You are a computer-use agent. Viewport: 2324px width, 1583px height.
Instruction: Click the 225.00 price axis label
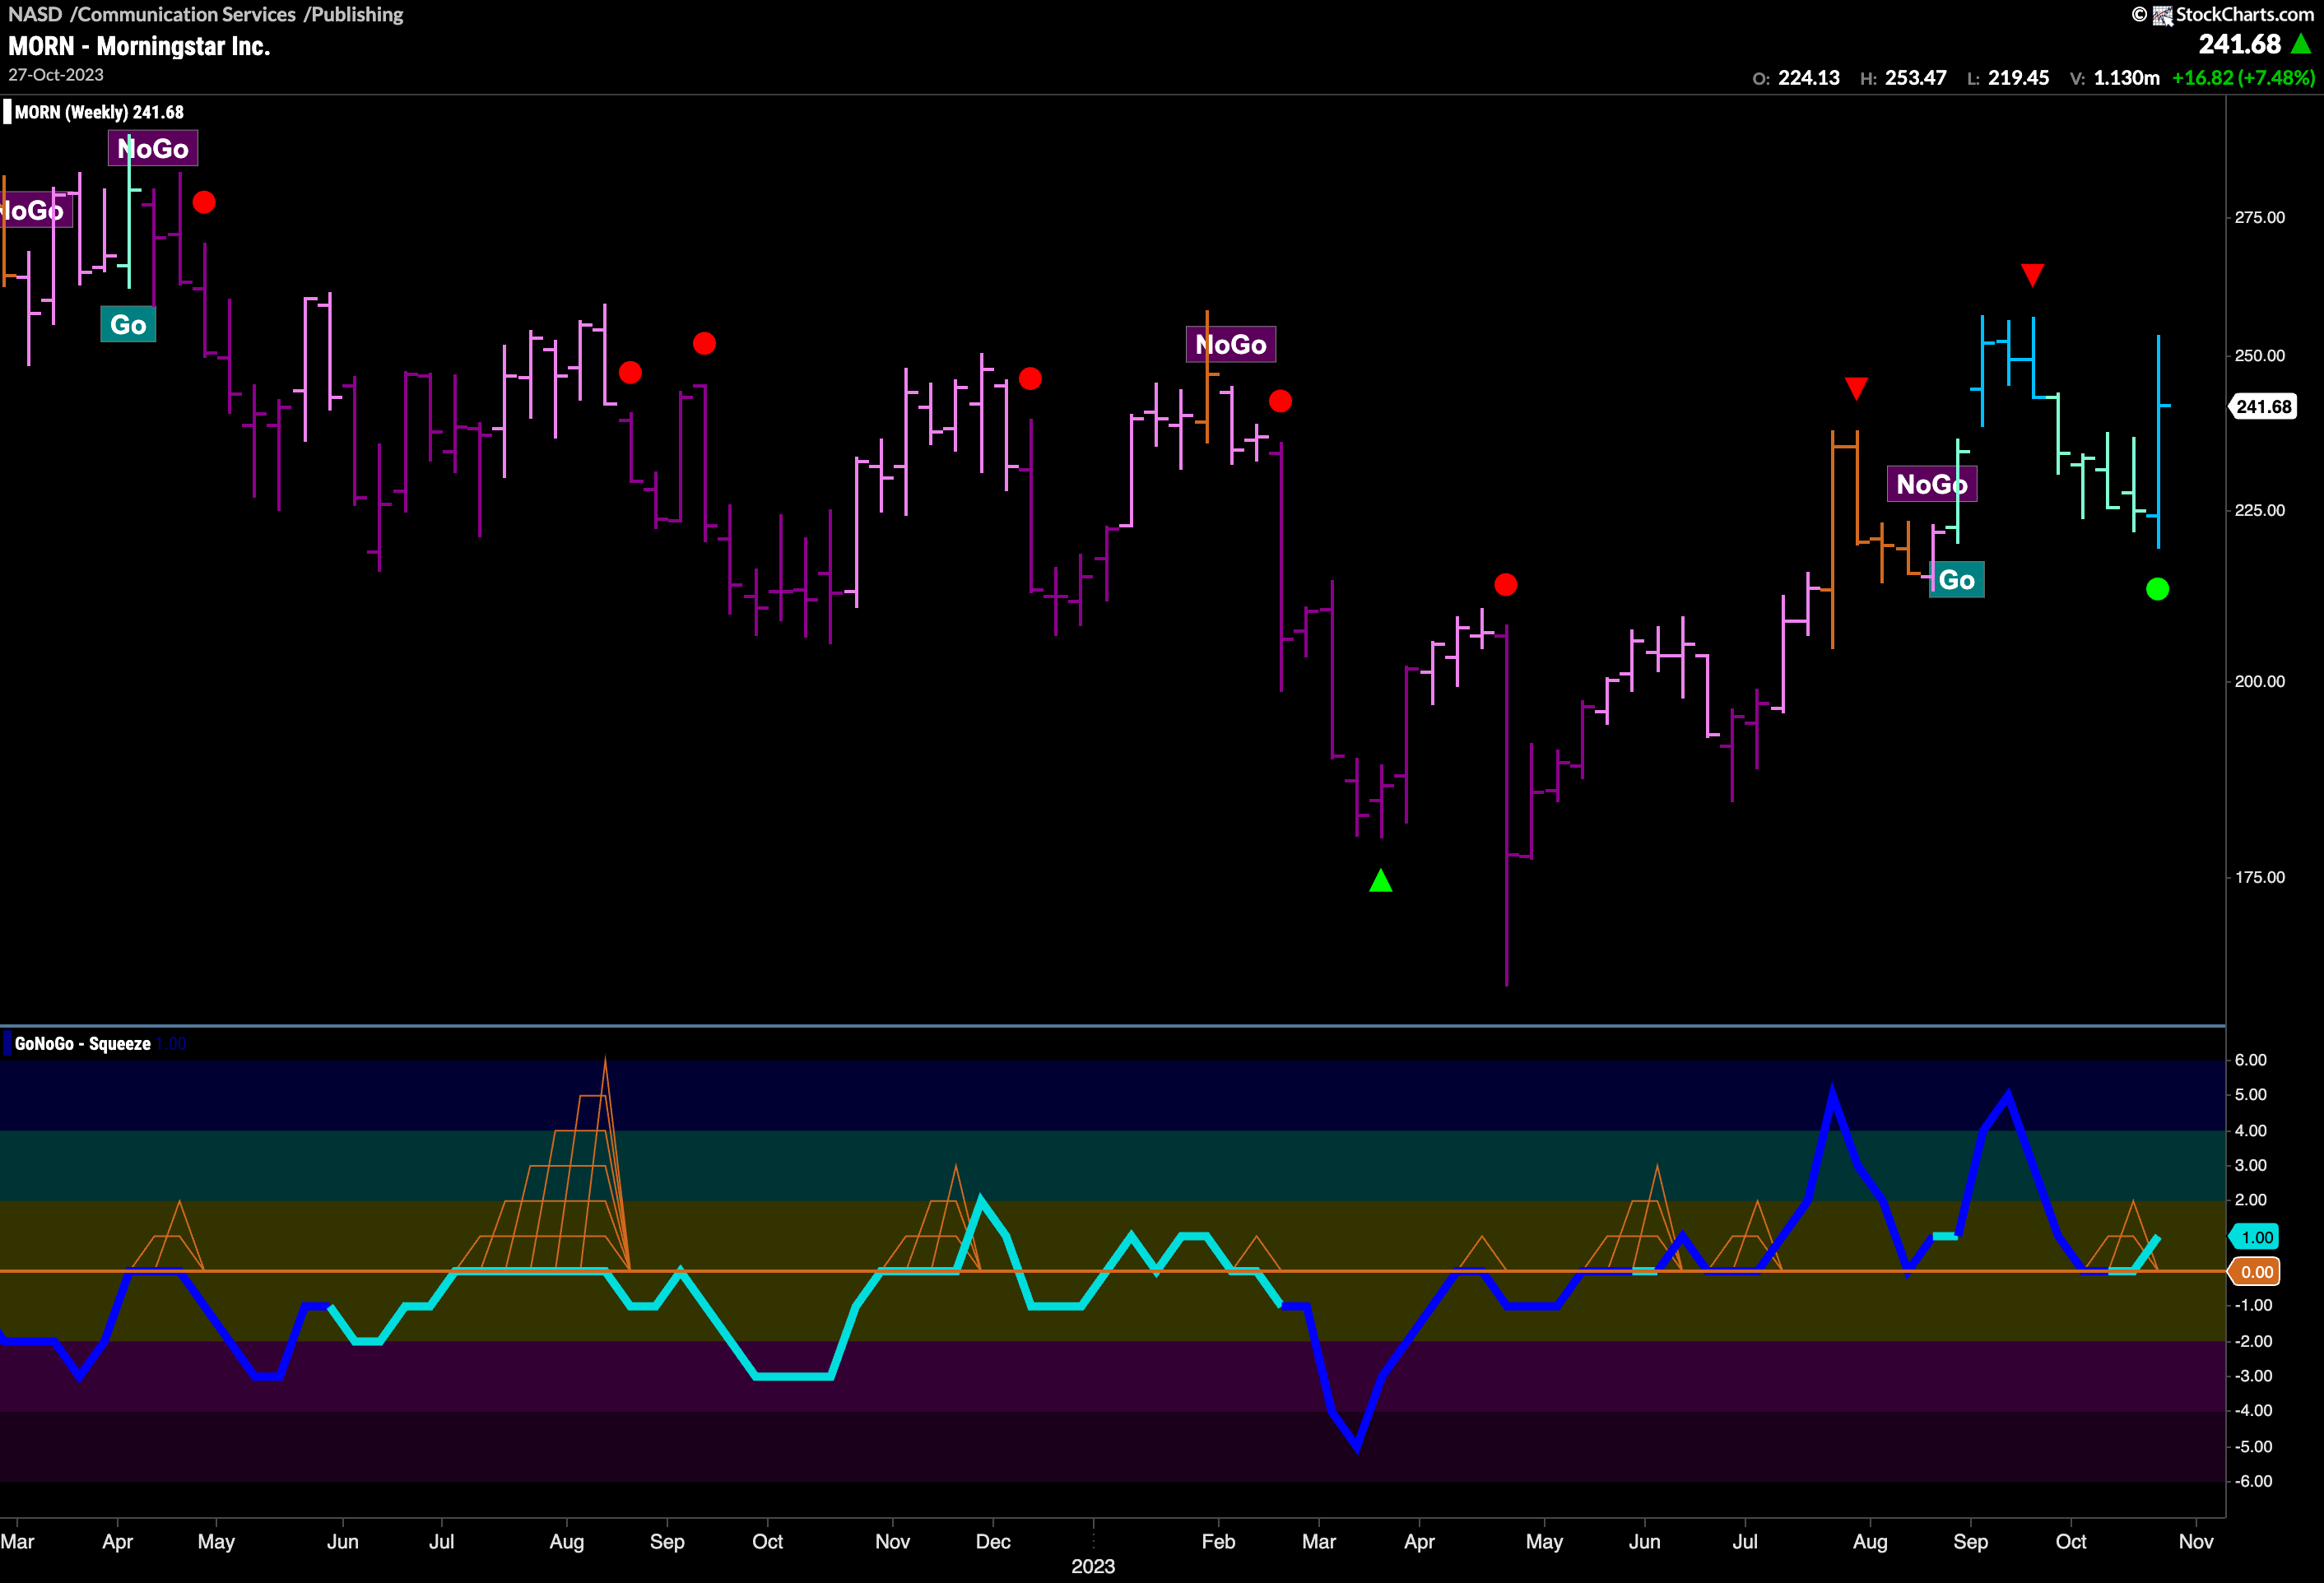click(x=2260, y=510)
